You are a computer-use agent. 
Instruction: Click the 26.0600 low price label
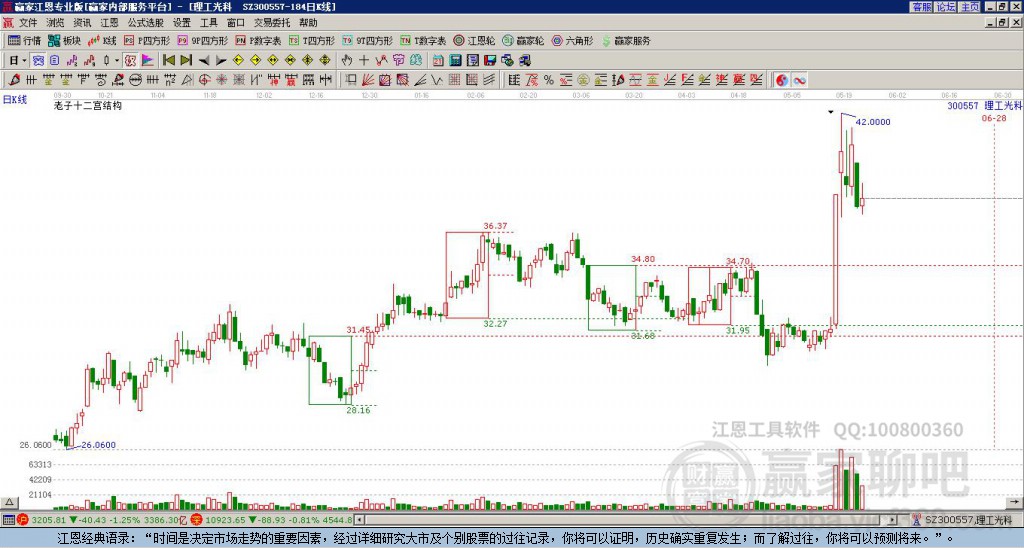click(x=98, y=445)
